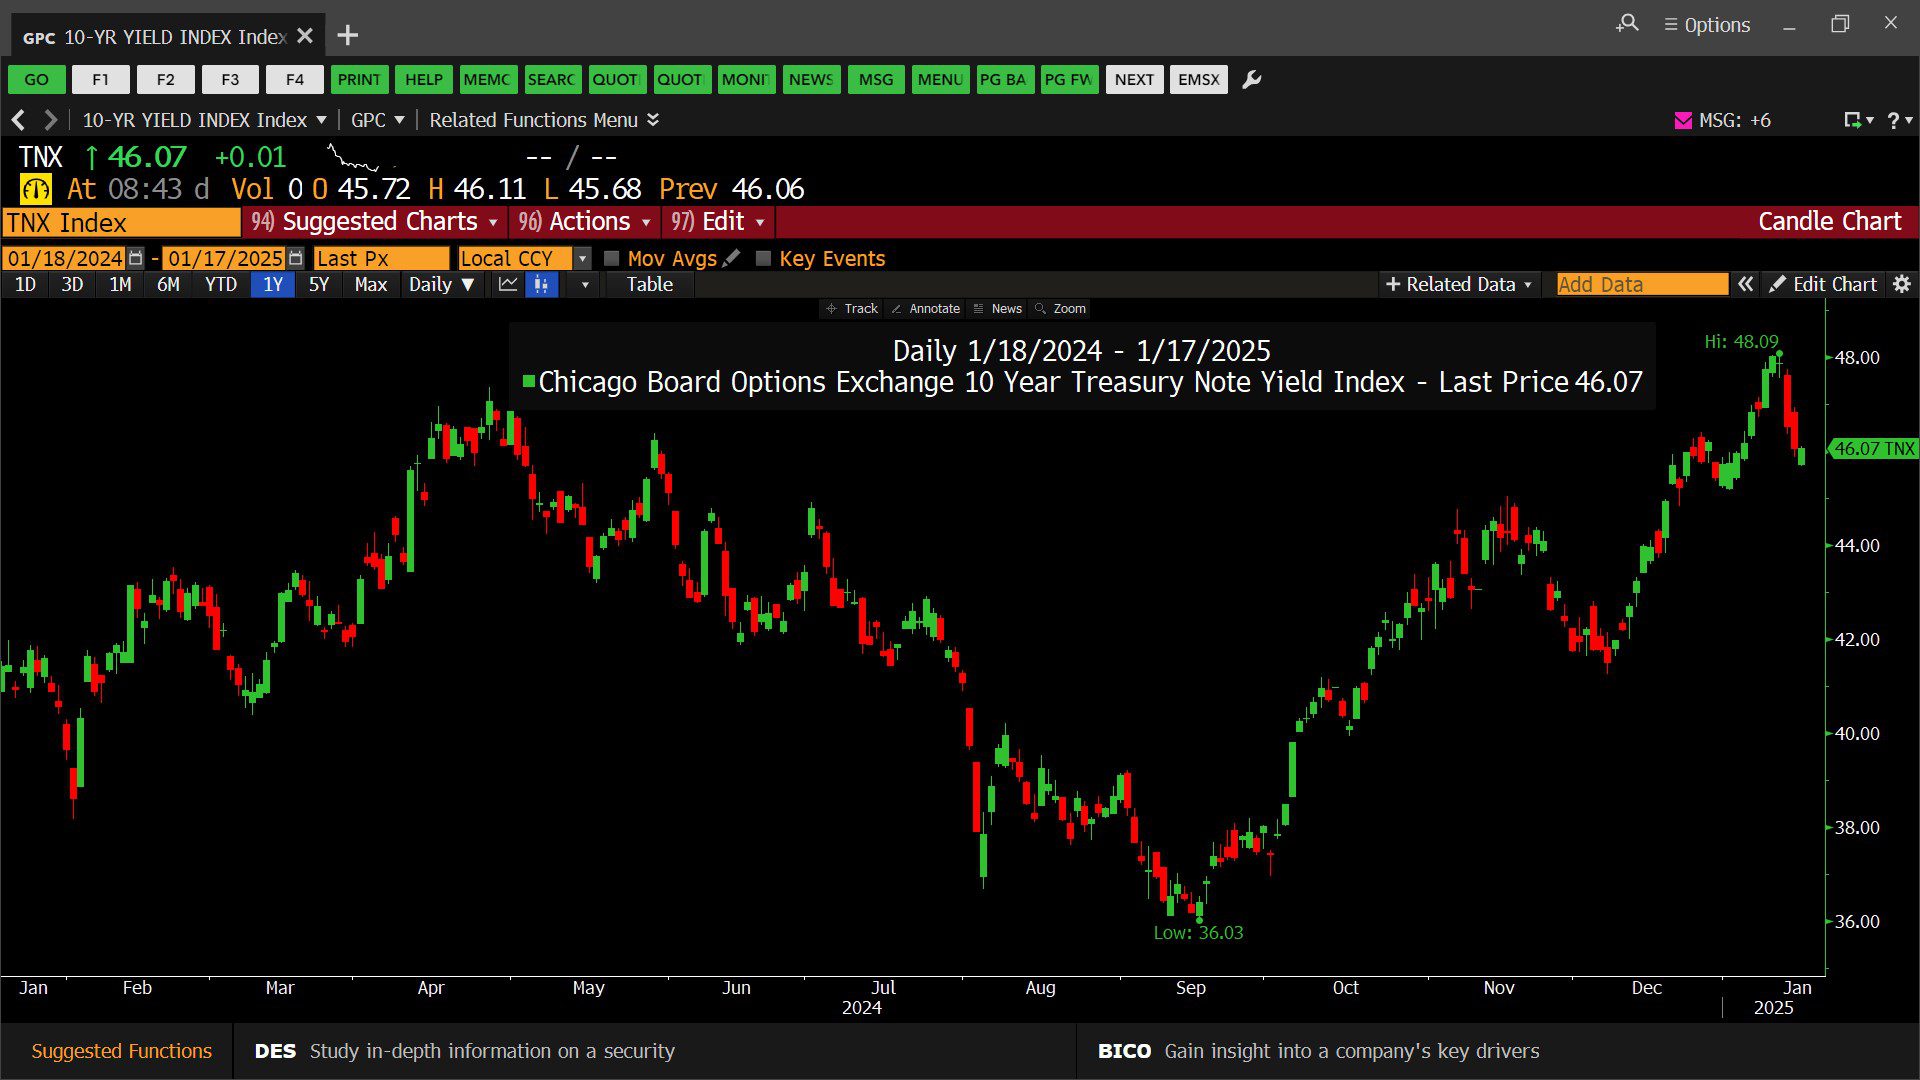Click the Add Data input field

click(x=1641, y=284)
